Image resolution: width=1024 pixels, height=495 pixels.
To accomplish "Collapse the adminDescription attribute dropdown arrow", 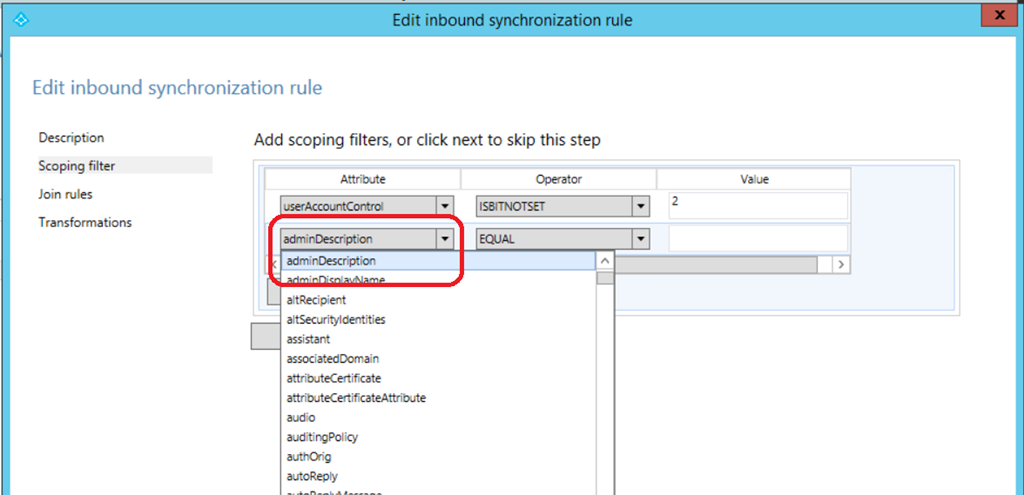I will click(444, 239).
